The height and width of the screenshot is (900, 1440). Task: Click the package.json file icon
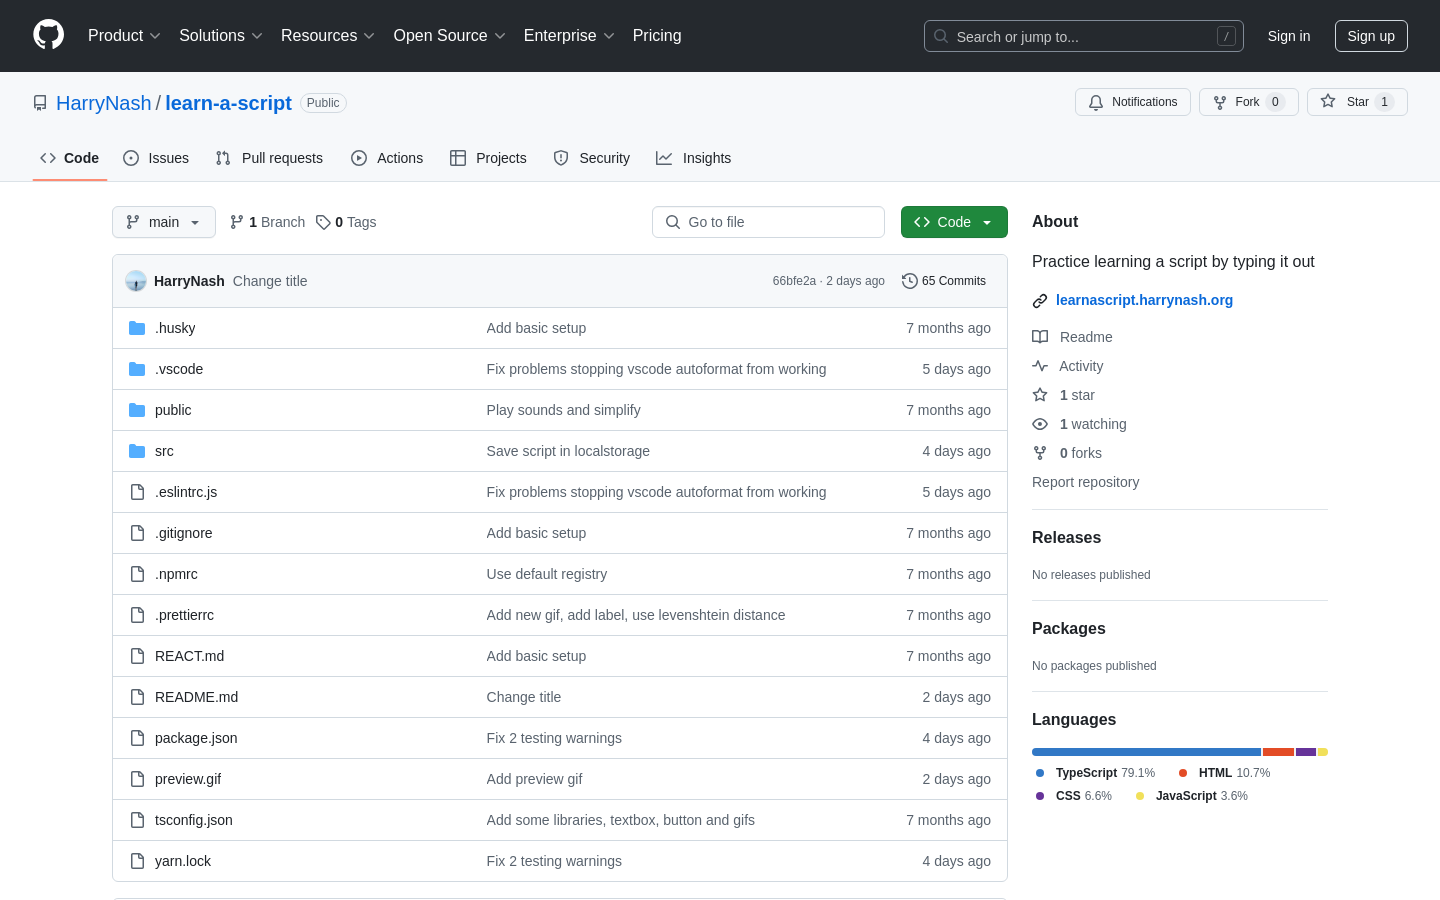137,738
